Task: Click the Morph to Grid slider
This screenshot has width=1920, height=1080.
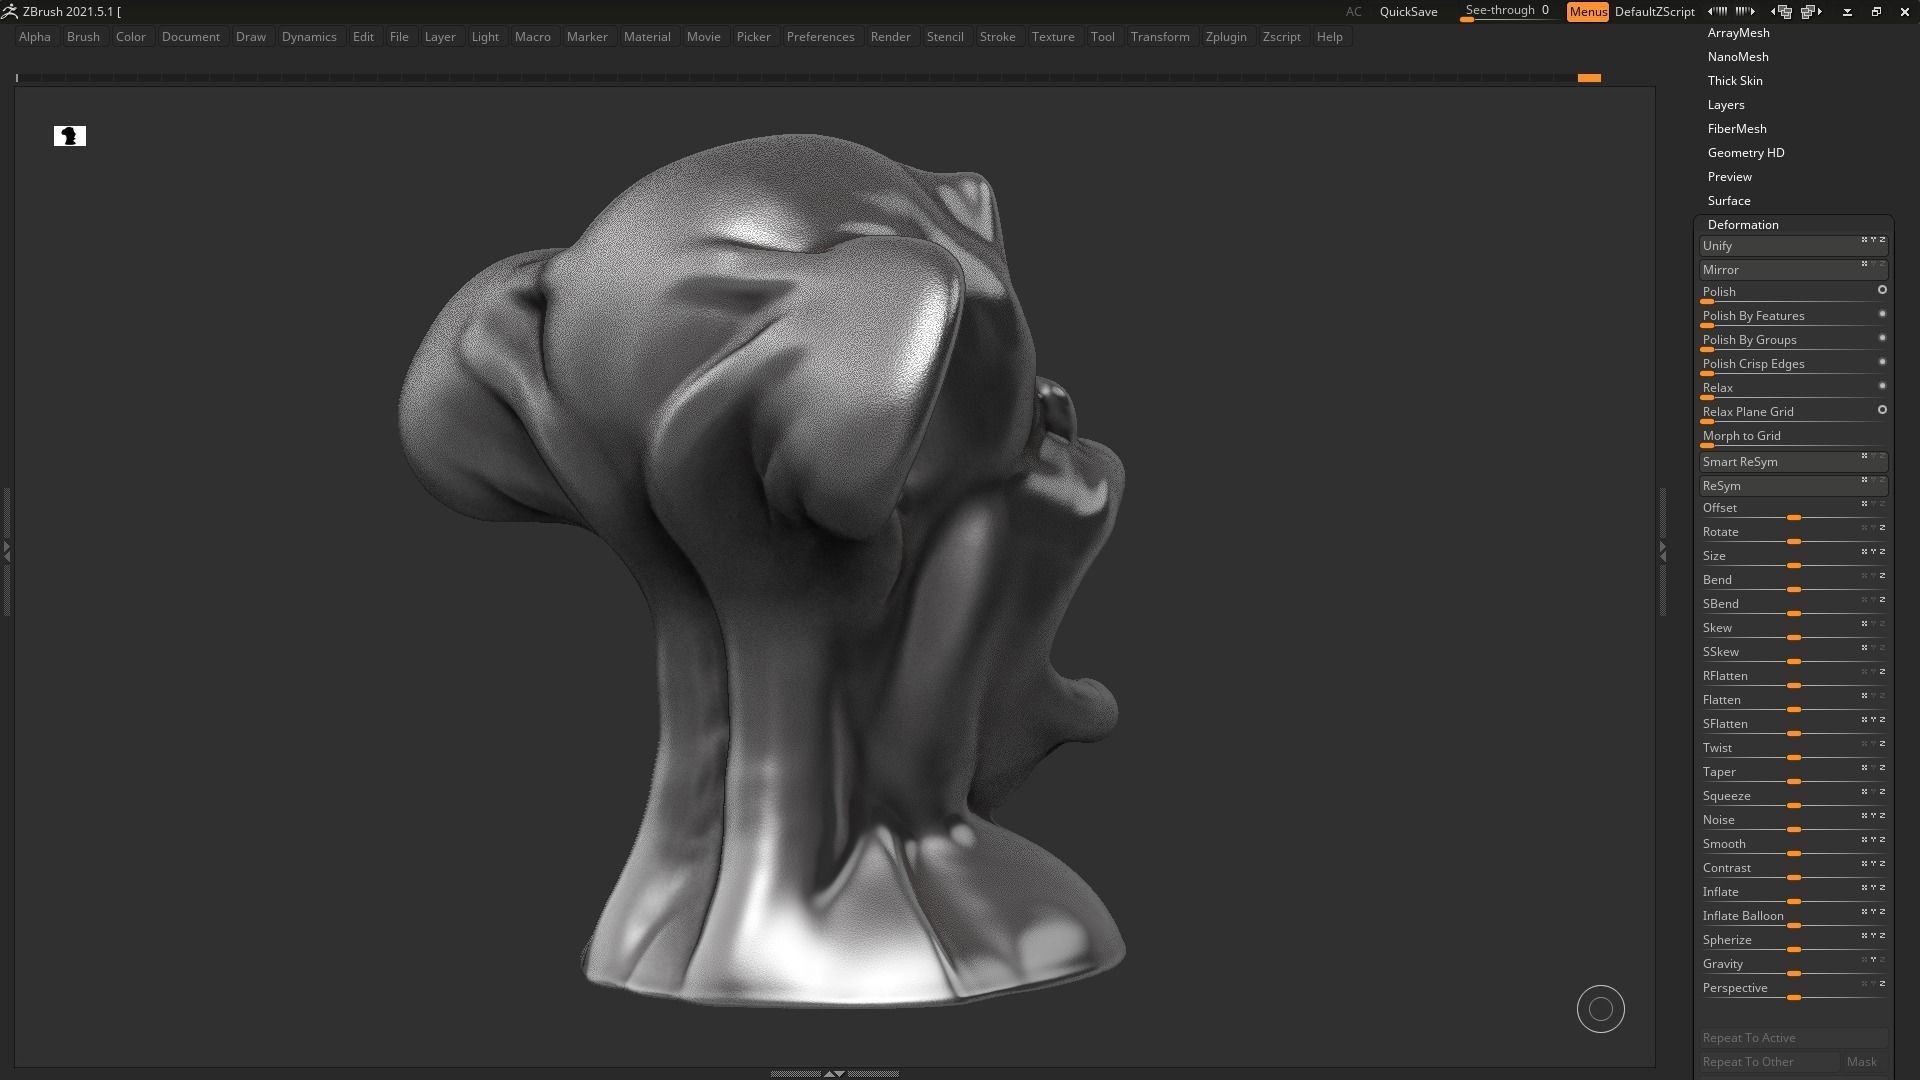Action: tap(1793, 437)
